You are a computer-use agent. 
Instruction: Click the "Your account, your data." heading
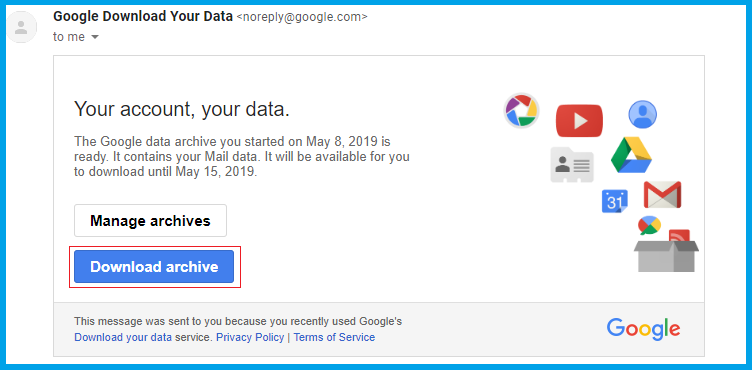(x=182, y=109)
